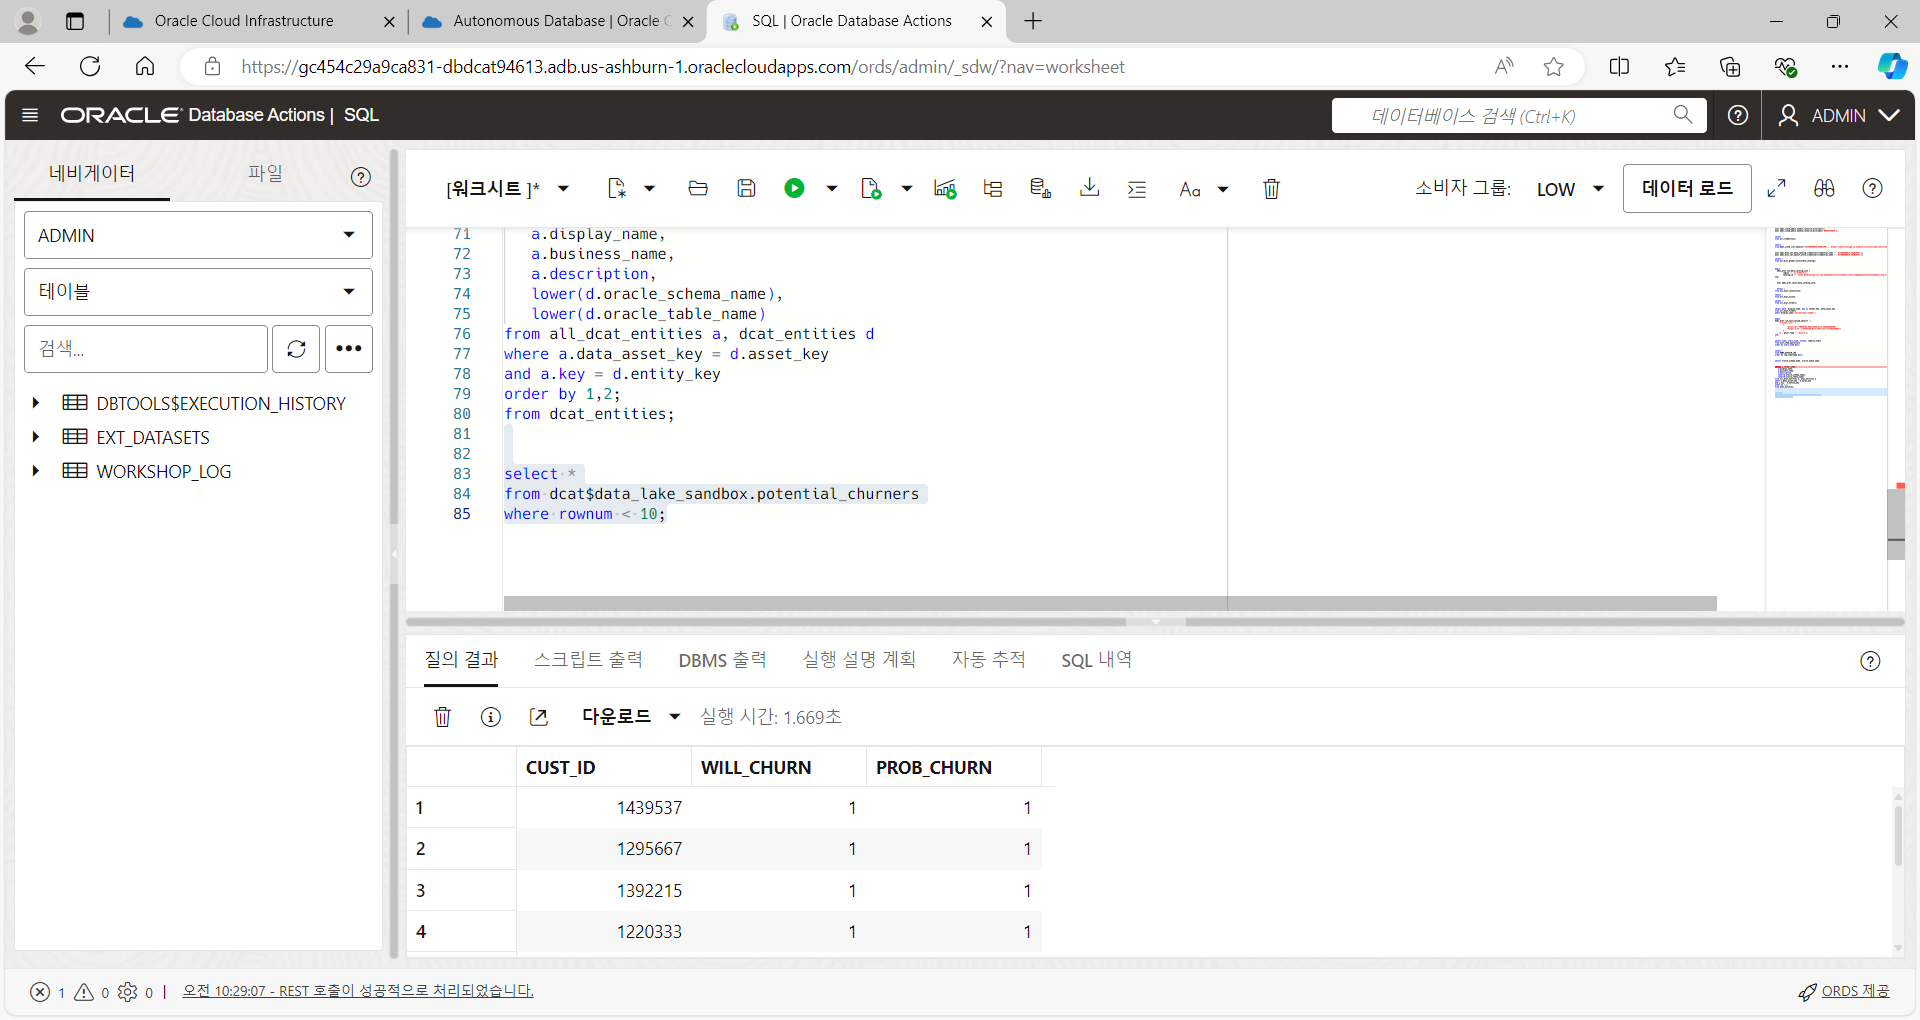Open navigator more options ellipsis
The height and width of the screenshot is (1020, 1920).
349,349
